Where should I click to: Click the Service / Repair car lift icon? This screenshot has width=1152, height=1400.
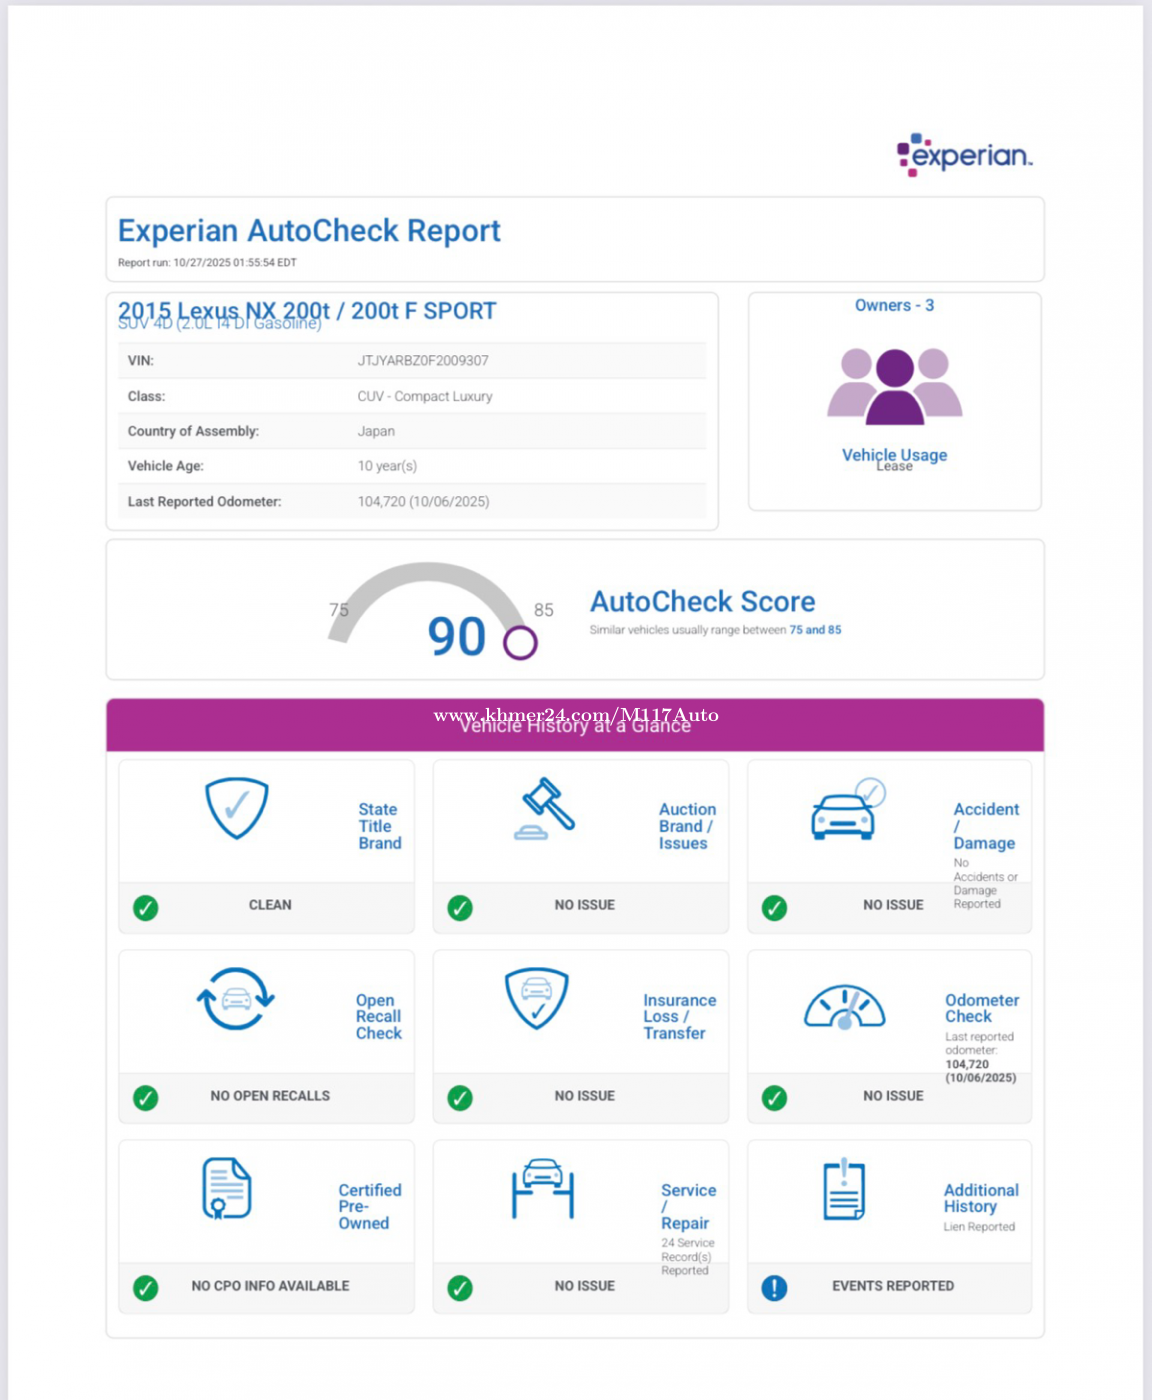pos(543,1188)
